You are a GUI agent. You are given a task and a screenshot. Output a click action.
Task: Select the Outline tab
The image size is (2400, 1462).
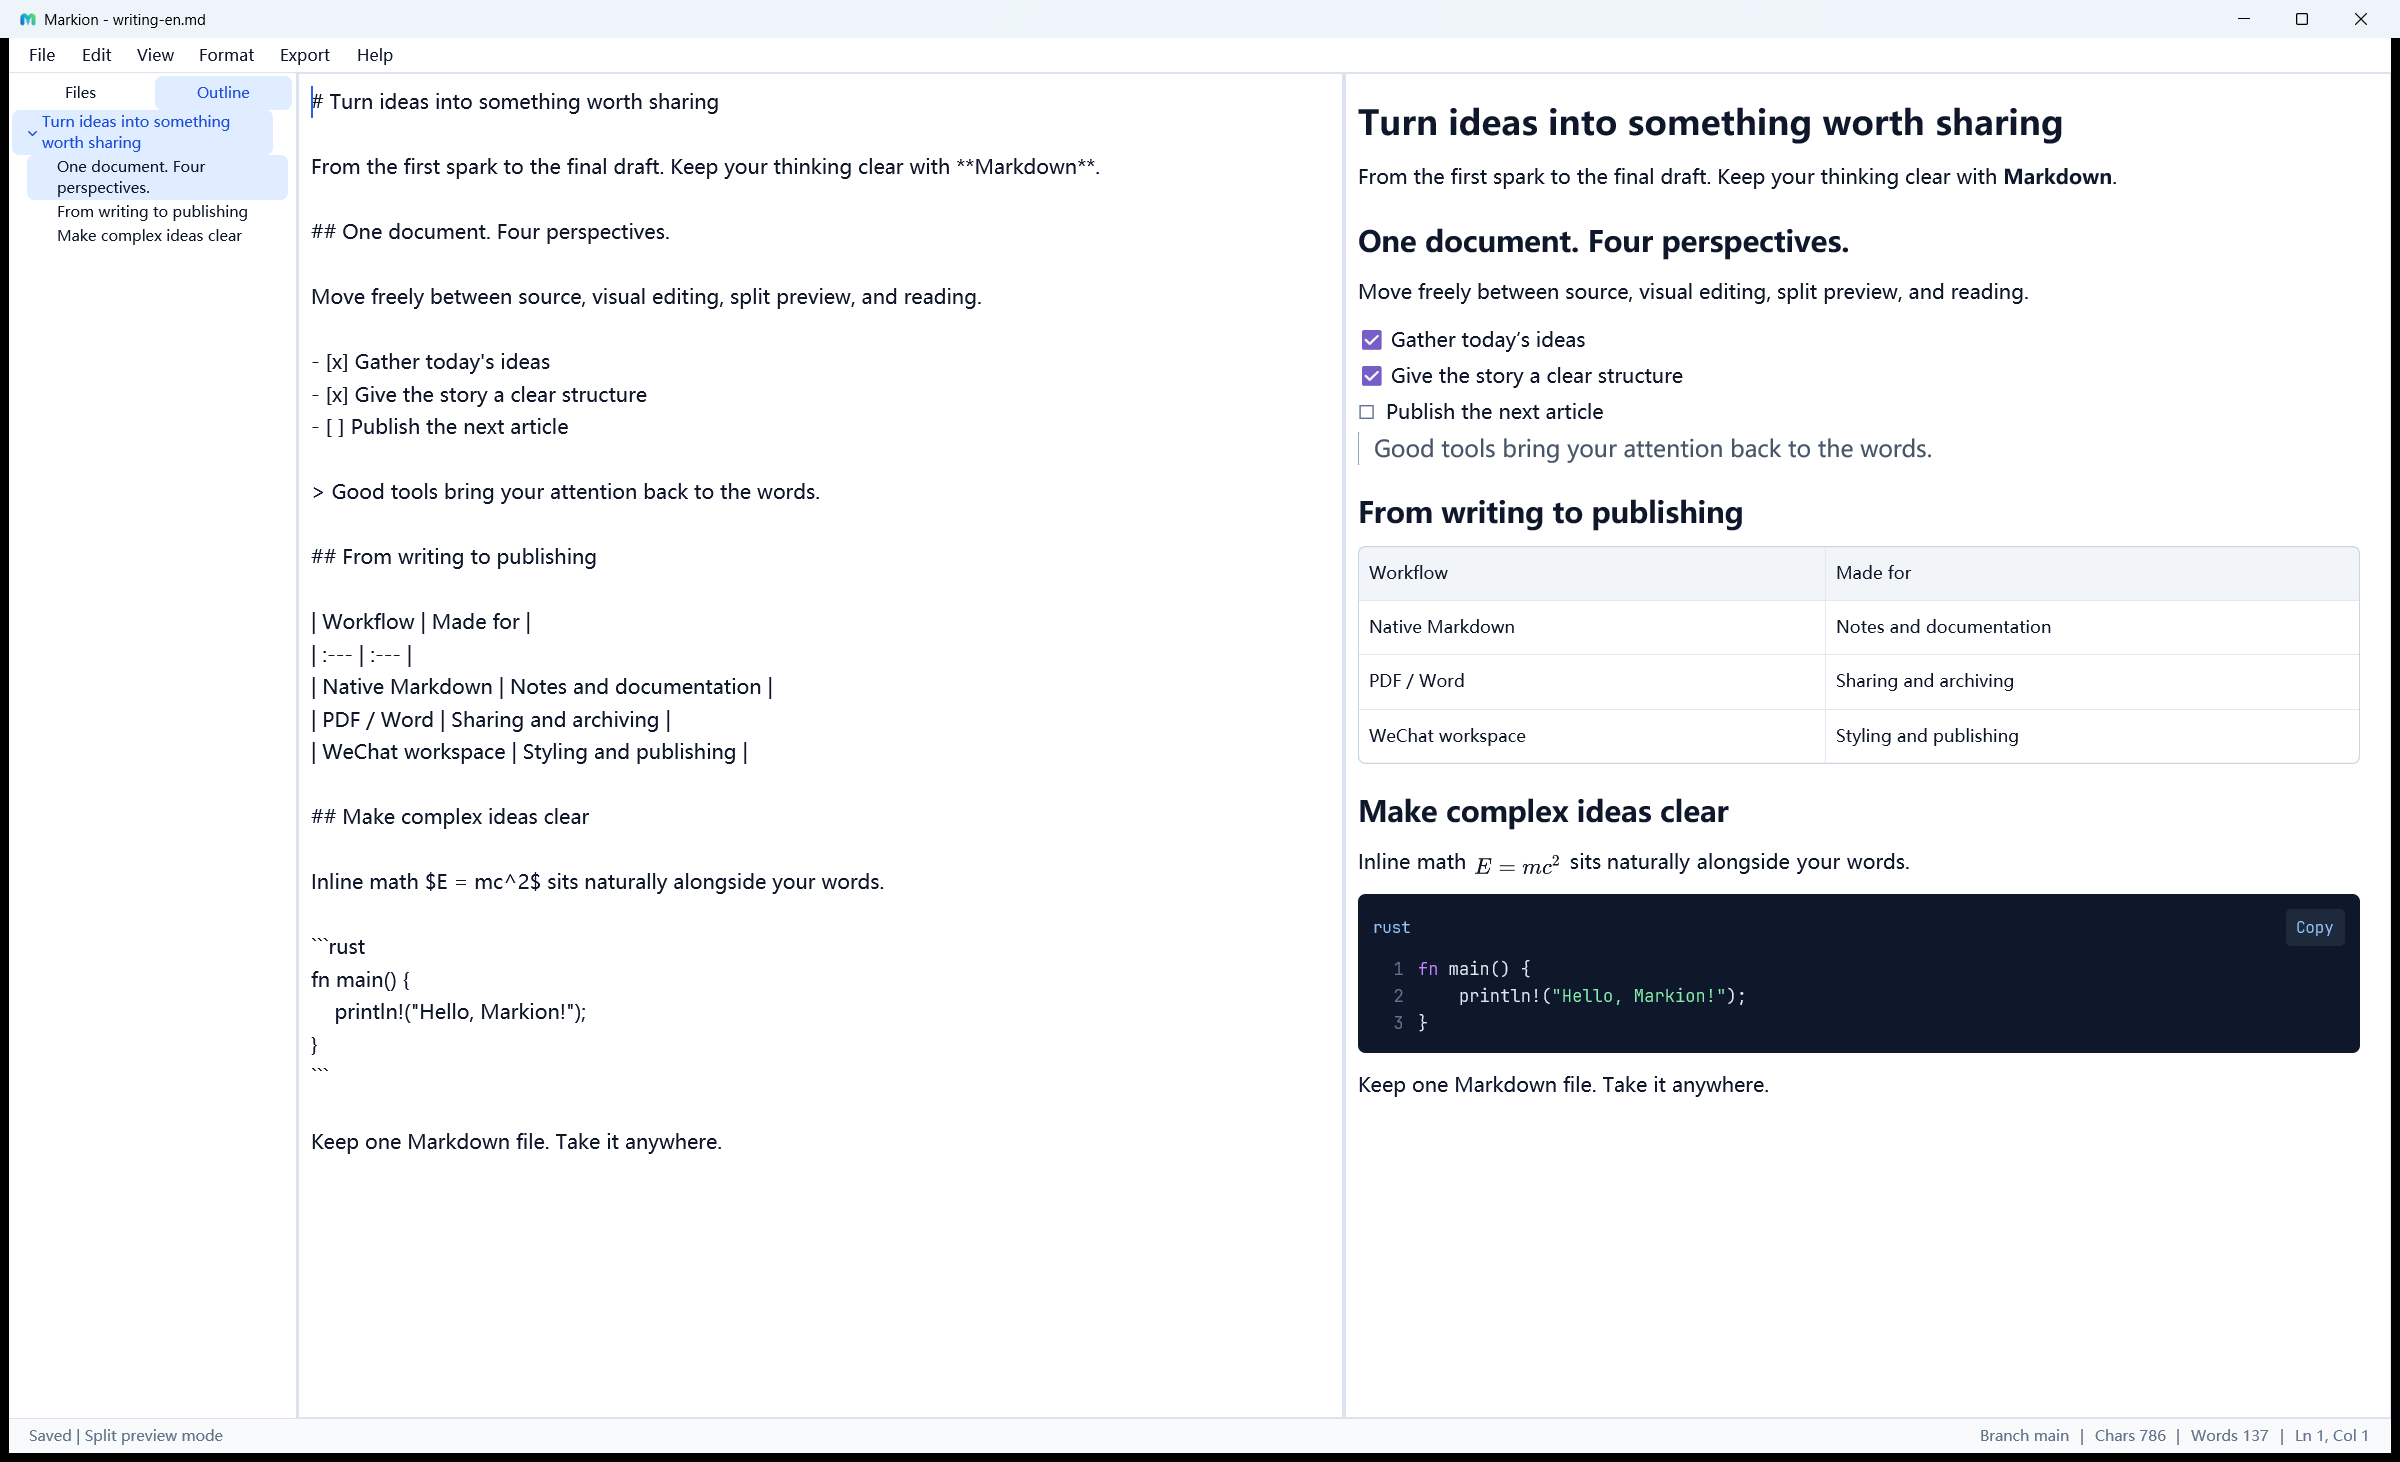pos(223,92)
